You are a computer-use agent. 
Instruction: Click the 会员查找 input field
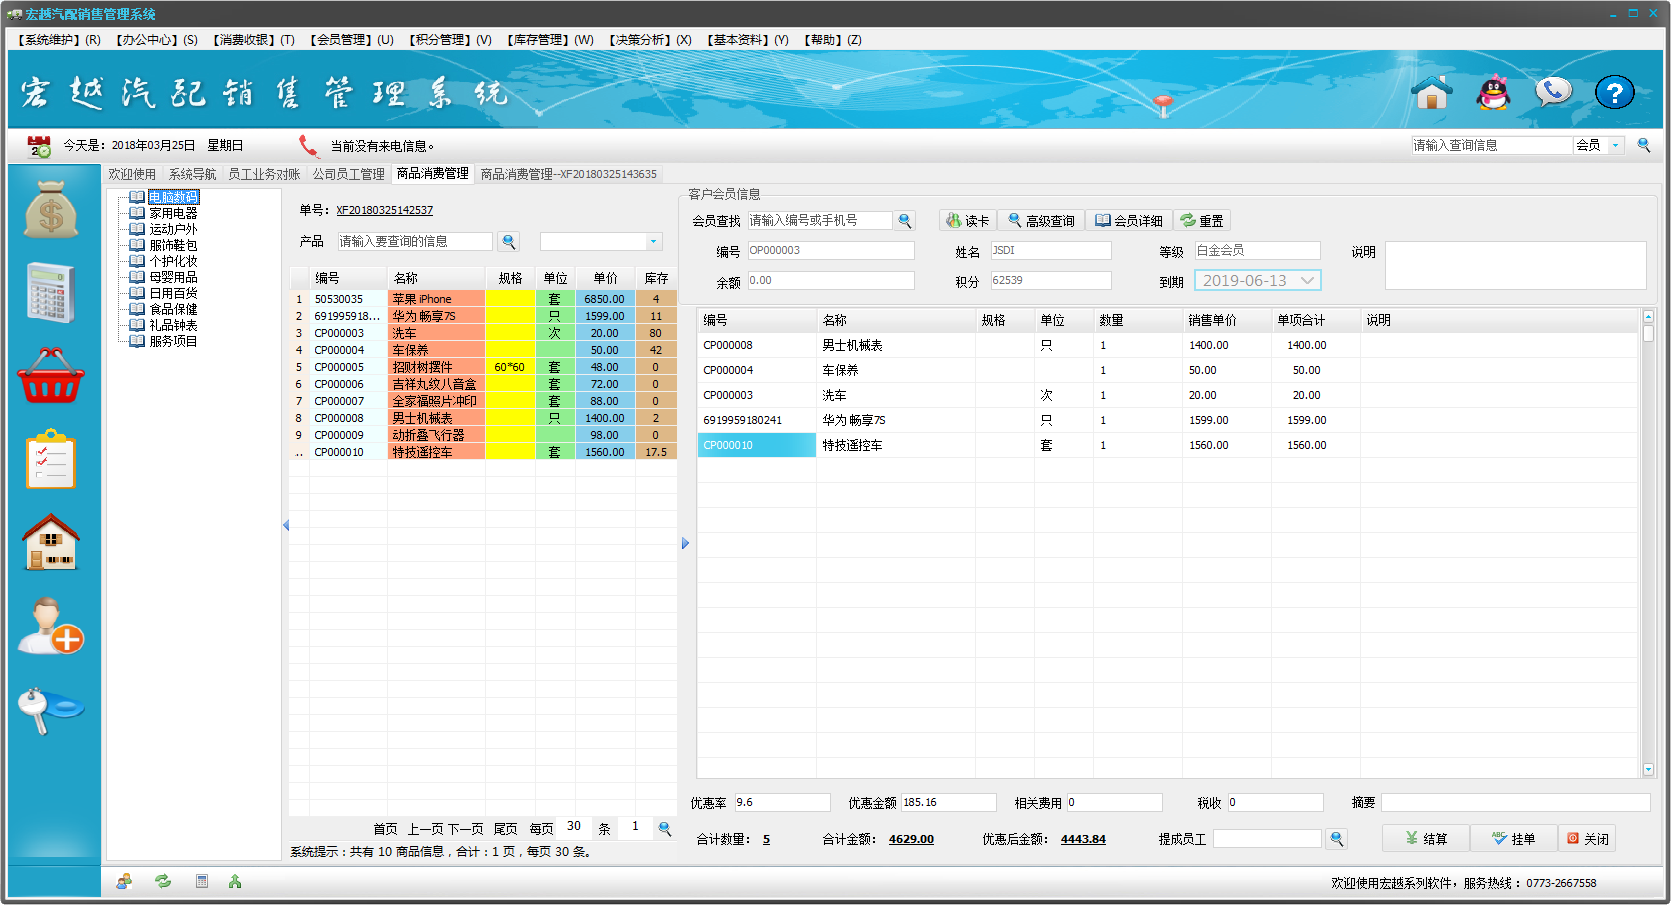click(818, 221)
